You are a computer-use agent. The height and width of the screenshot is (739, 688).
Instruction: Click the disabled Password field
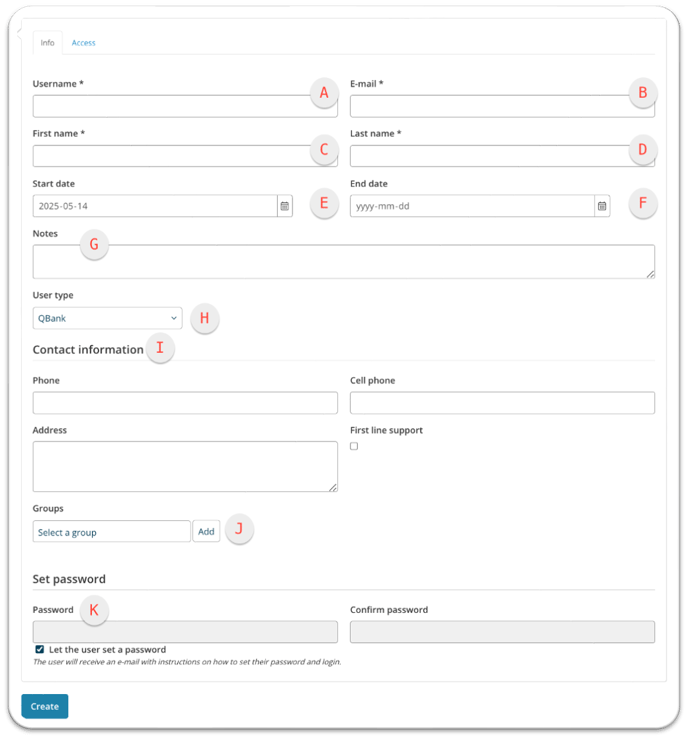tap(185, 632)
